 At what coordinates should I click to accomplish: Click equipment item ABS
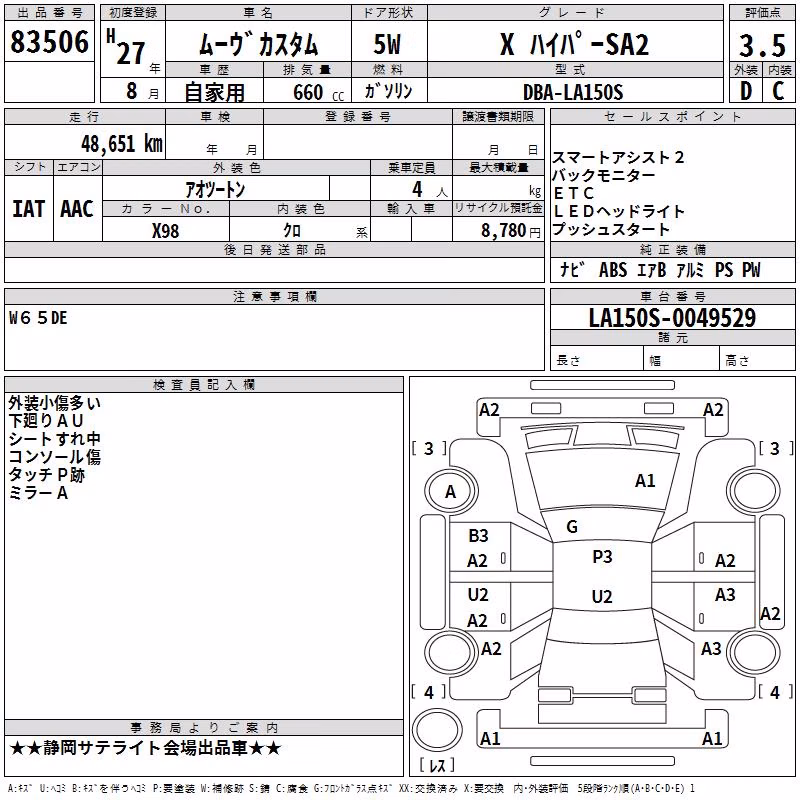pyautogui.click(x=613, y=270)
